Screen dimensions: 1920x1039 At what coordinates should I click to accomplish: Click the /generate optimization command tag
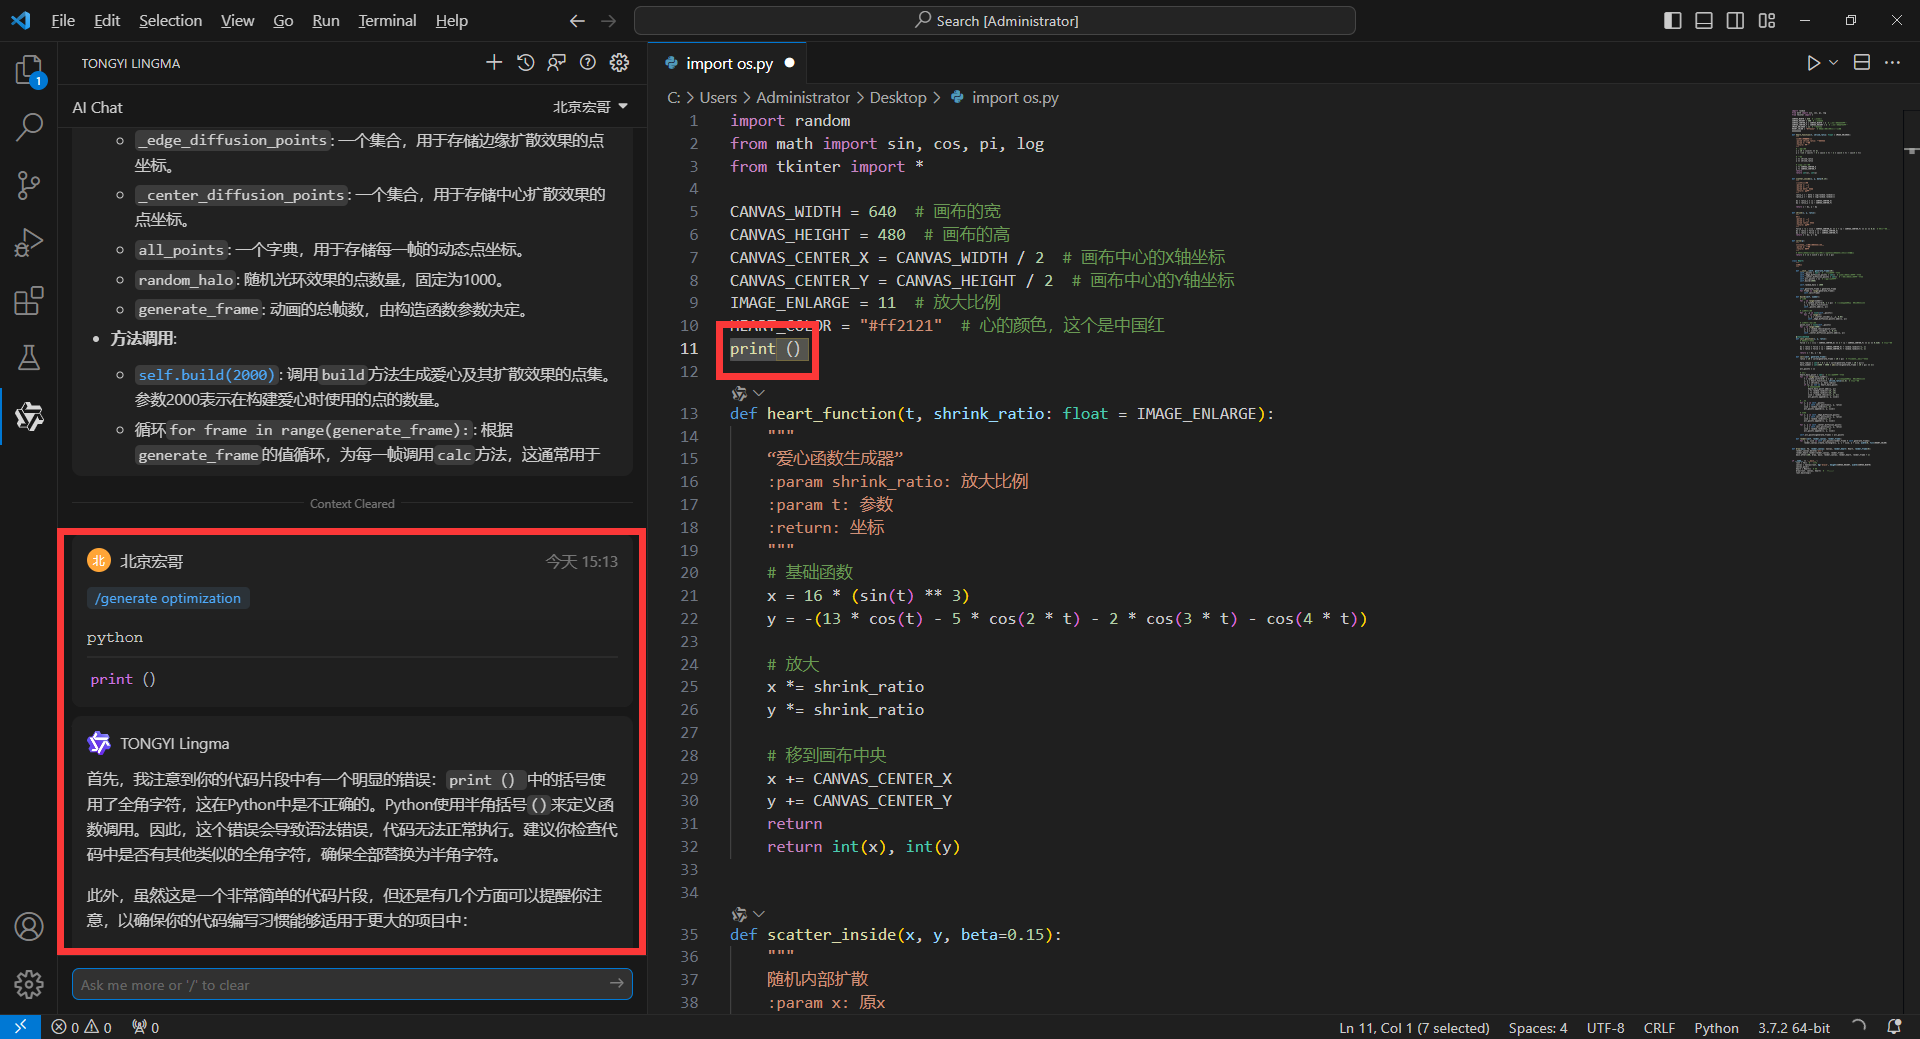coord(168,598)
